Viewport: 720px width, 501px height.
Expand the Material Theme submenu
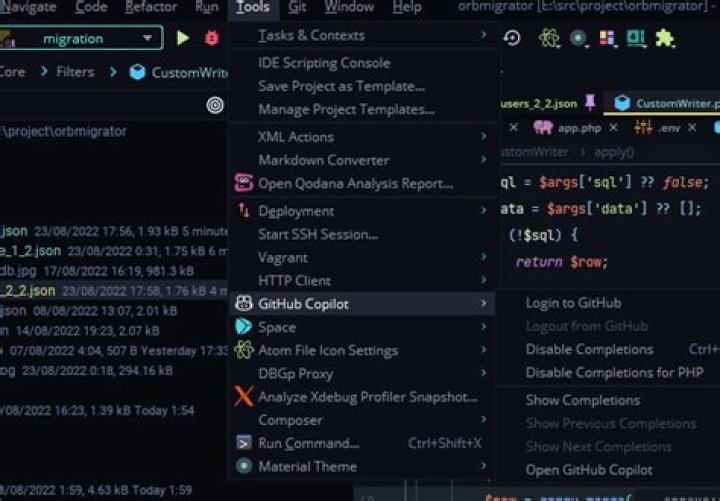[362, 466]
